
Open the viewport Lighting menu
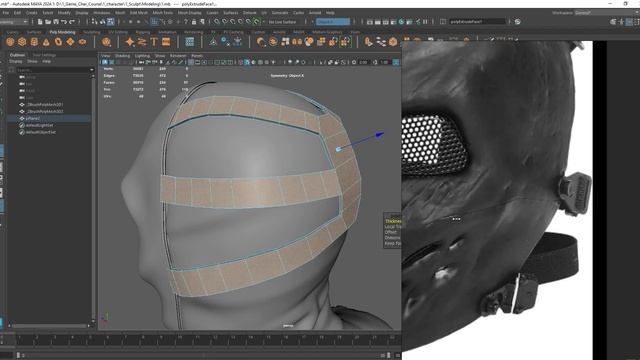tap(142, 56)
